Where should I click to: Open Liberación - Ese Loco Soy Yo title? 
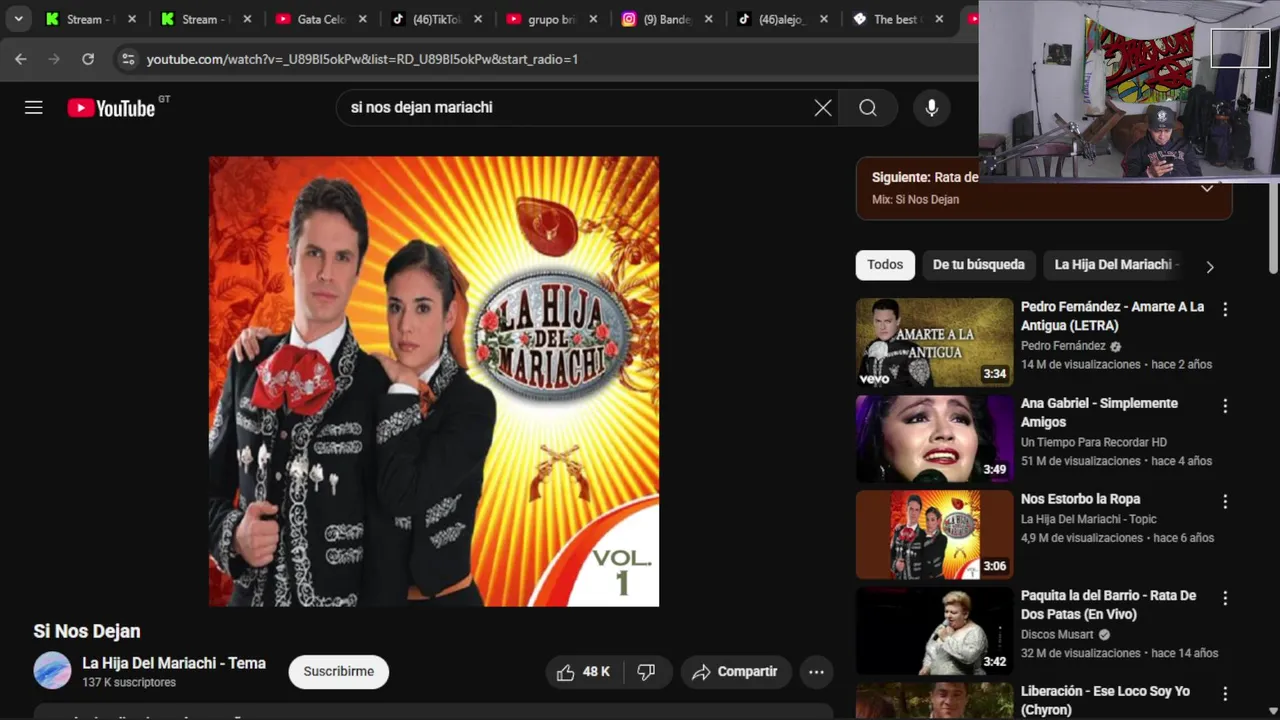click(1105, 700)
